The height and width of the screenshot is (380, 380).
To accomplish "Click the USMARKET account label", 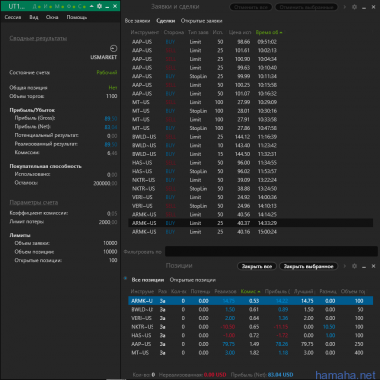I will click(104, 57).
